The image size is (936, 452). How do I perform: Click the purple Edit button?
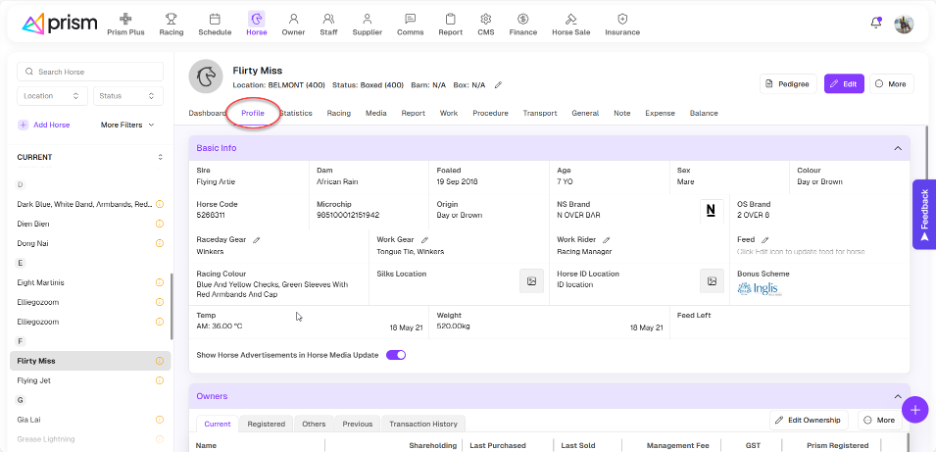[x=843, y=84]
